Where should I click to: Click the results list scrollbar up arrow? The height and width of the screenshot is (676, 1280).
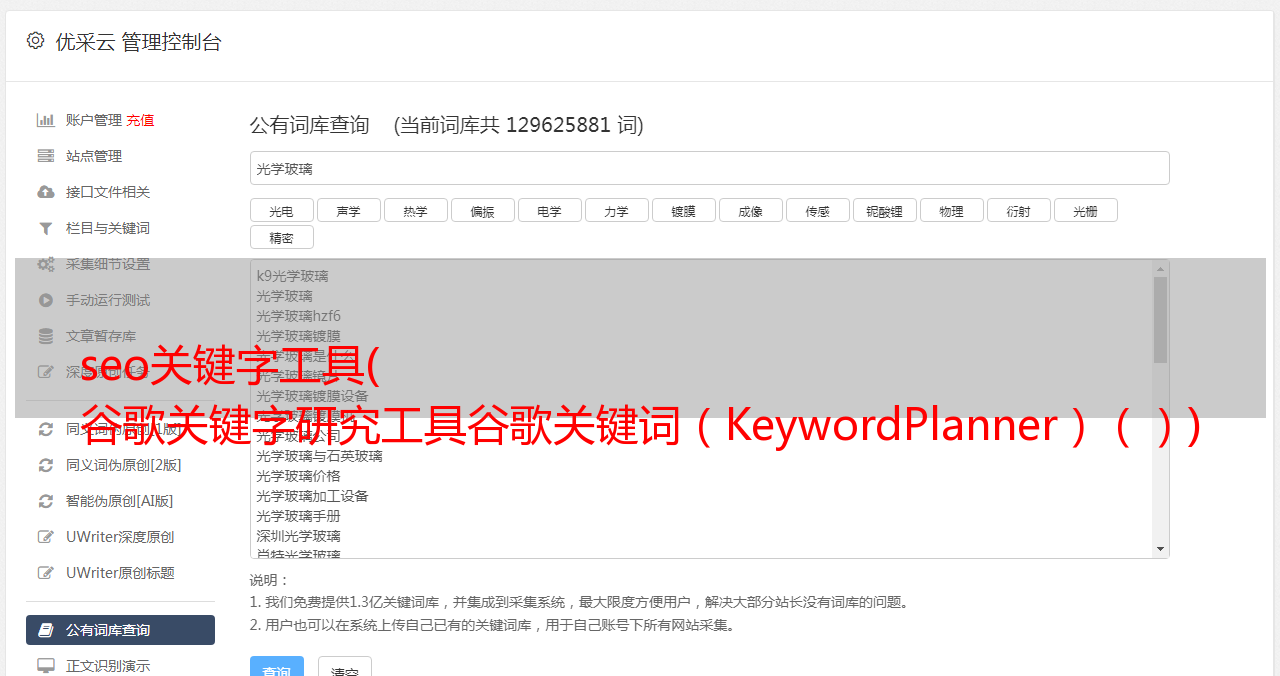tap(1160, 269)
